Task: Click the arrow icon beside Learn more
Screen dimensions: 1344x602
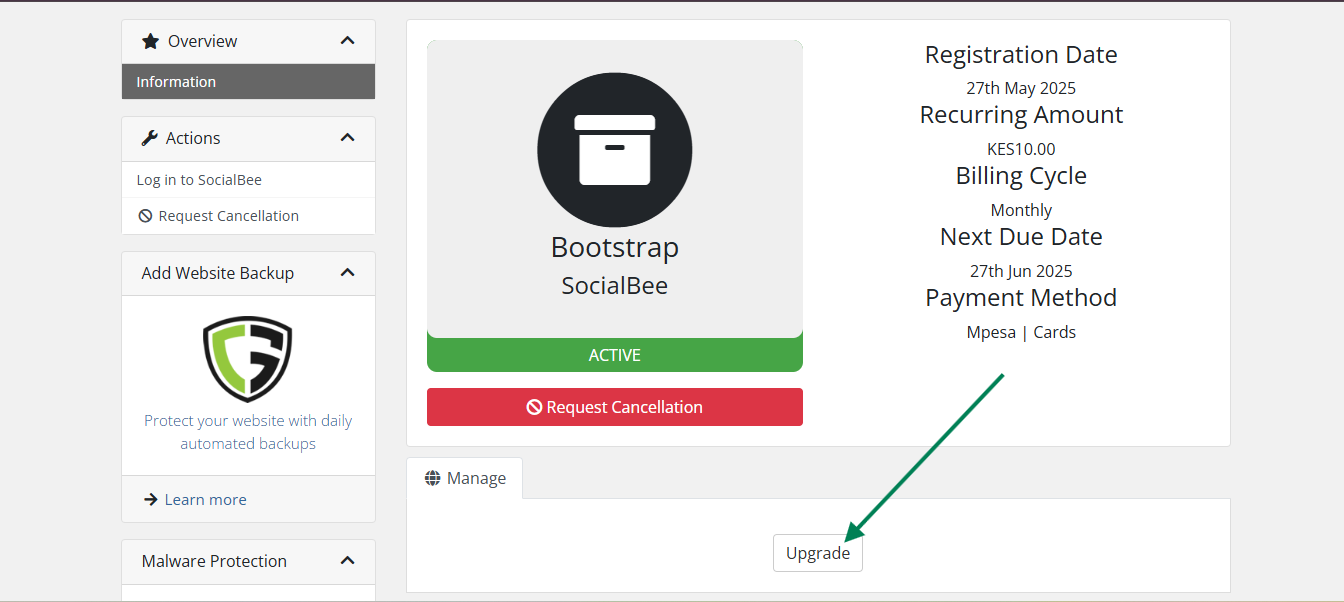Action: 150,500
